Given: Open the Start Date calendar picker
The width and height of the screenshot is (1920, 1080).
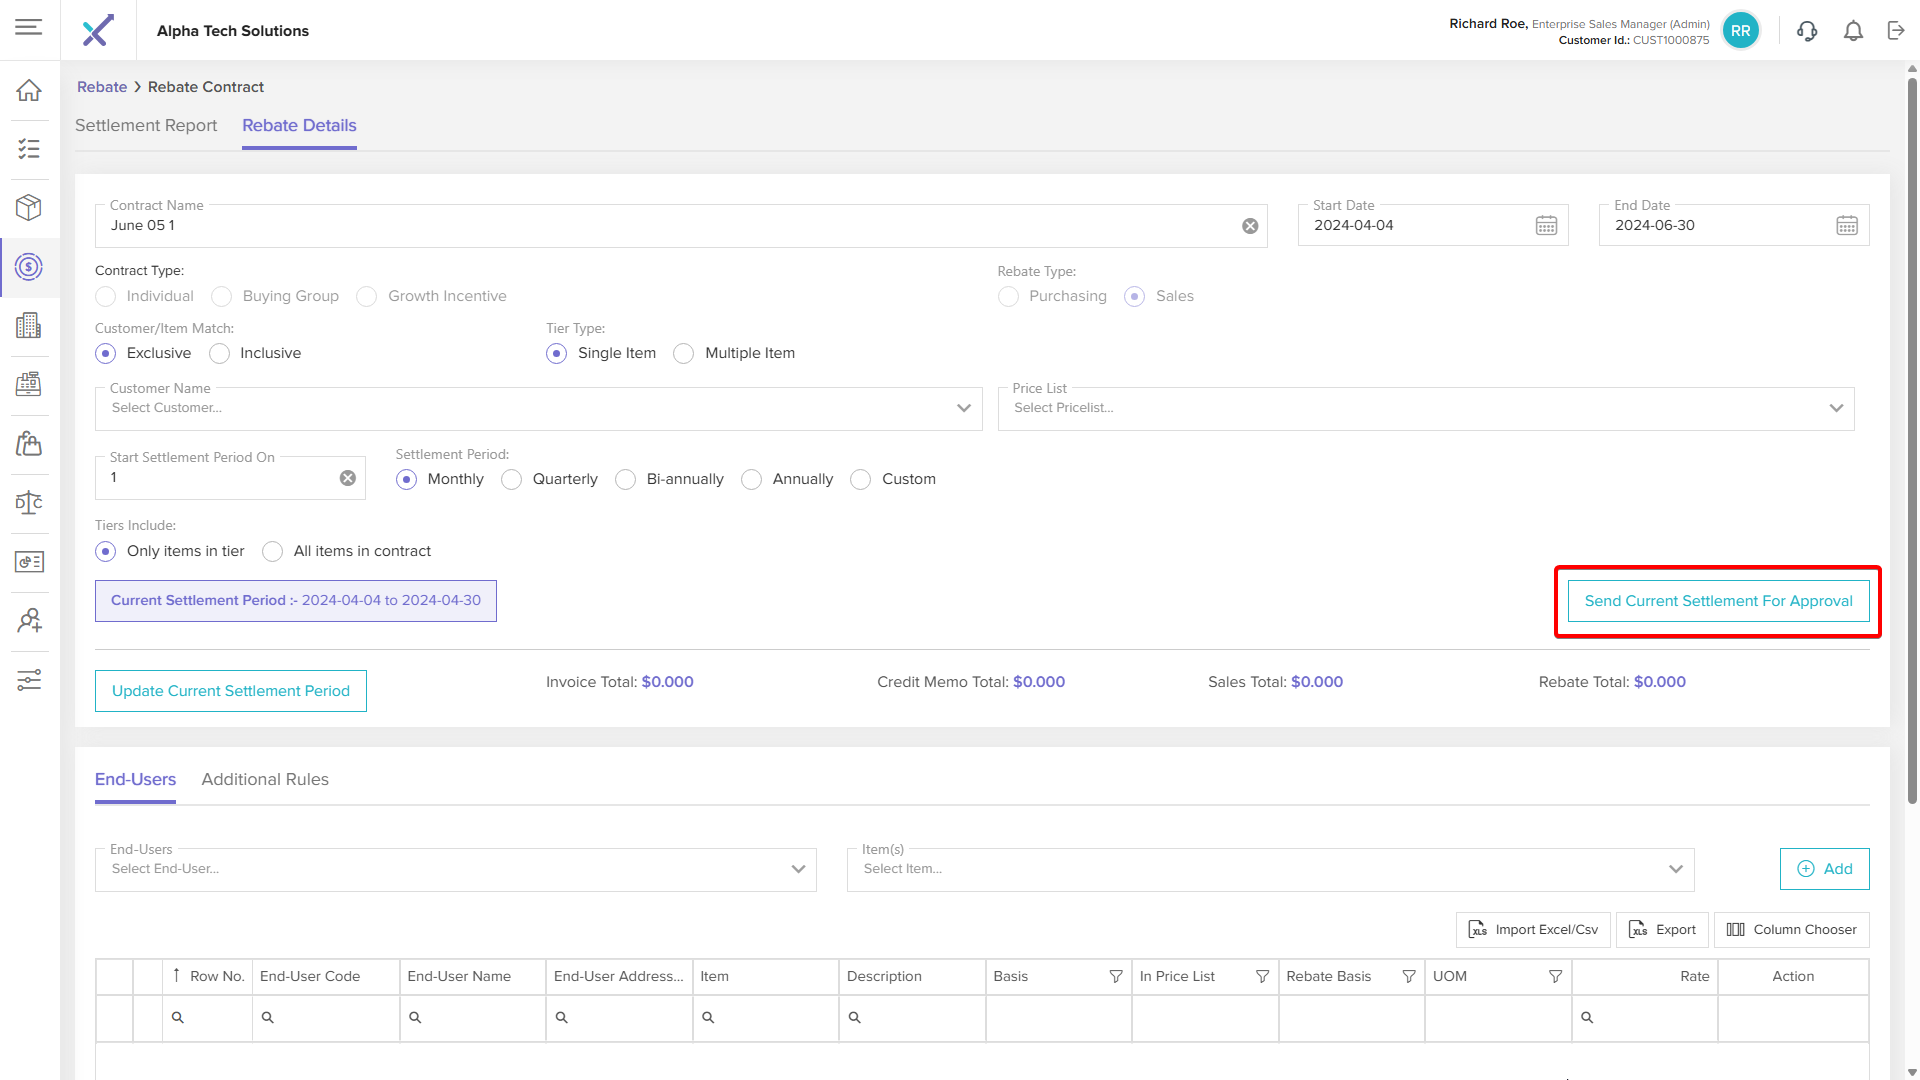Looking at the screenshot, I should pyautogui.click(x=1546, y=226).
